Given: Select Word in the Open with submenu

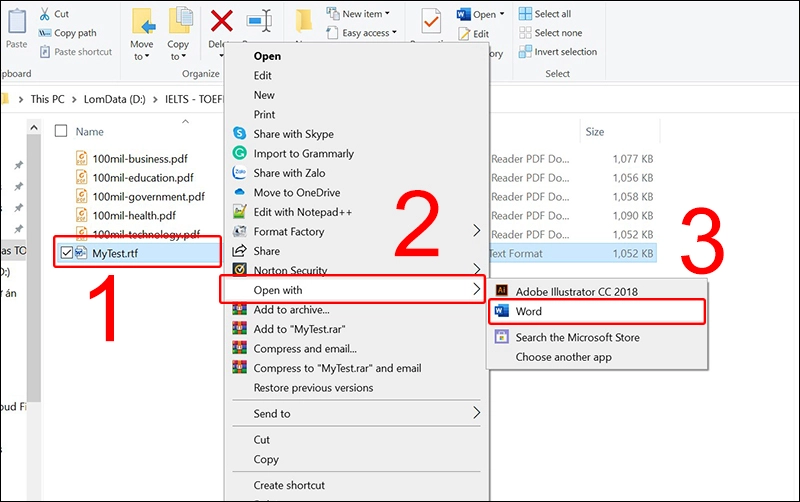Looking at the screenshot, I should [597, 311].
